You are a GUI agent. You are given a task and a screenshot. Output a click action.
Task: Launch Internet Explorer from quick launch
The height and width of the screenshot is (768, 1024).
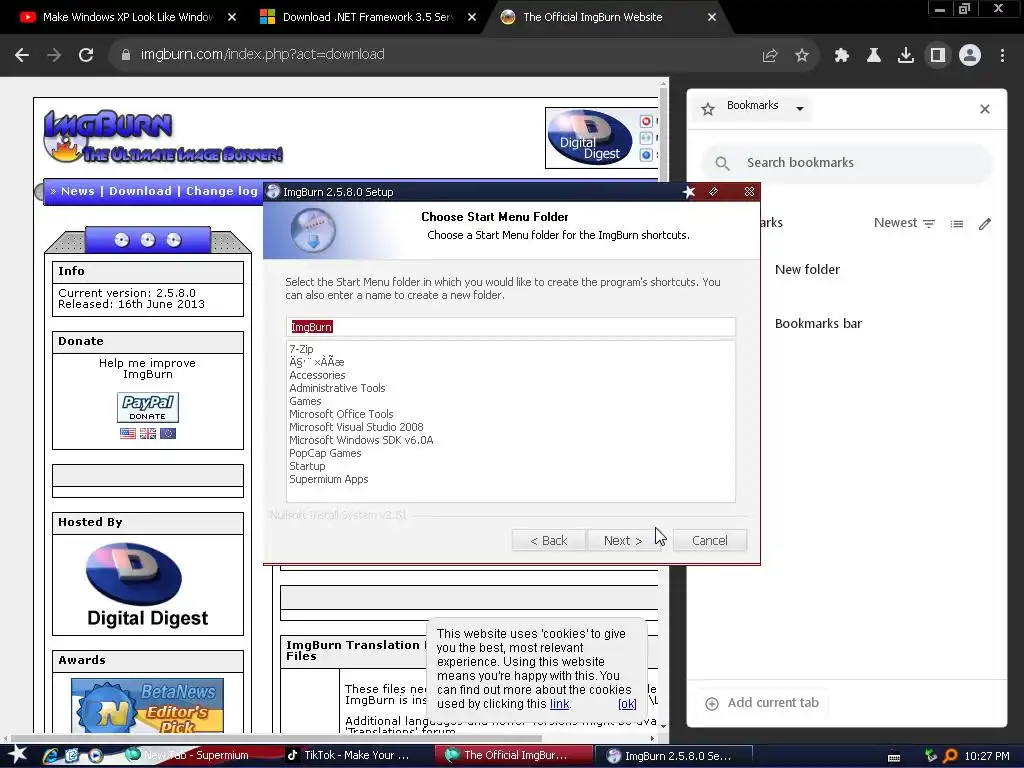[x=50, y=756]
